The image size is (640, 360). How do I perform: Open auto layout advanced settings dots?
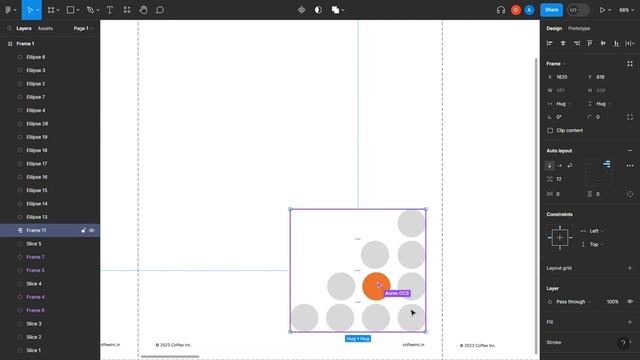tap(630, 165)
